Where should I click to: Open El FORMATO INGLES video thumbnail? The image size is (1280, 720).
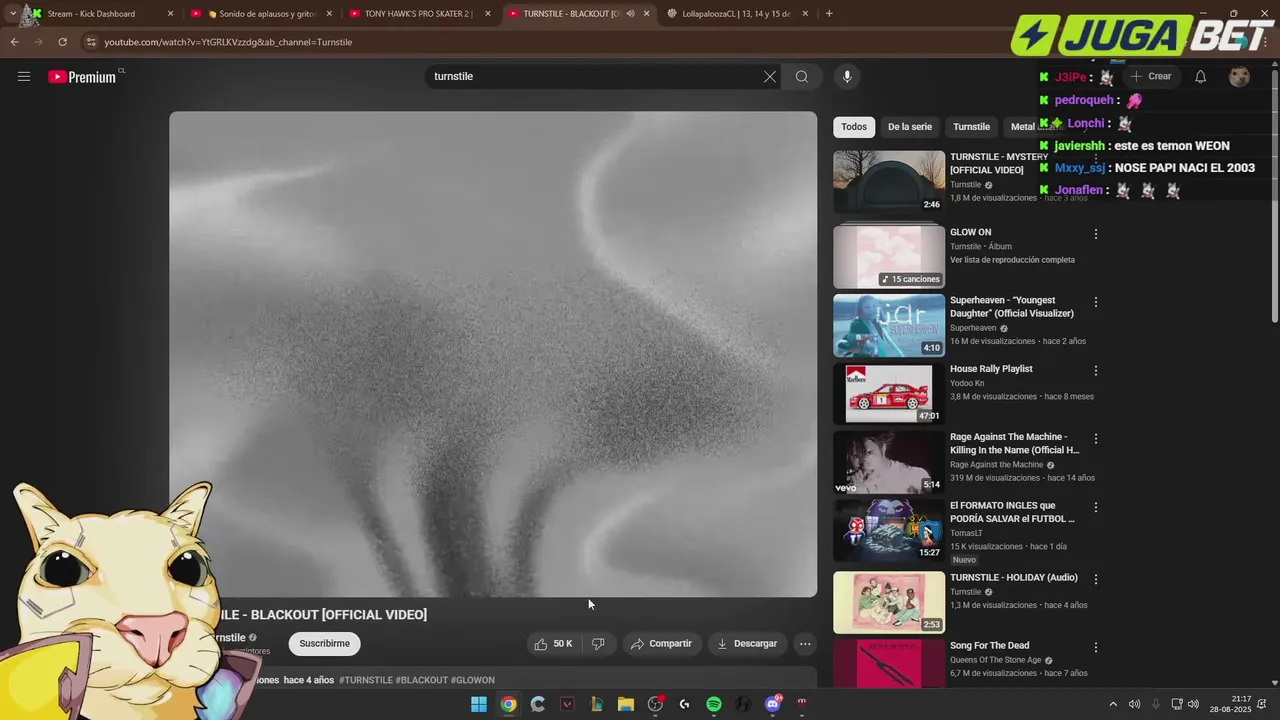[889, 530]
